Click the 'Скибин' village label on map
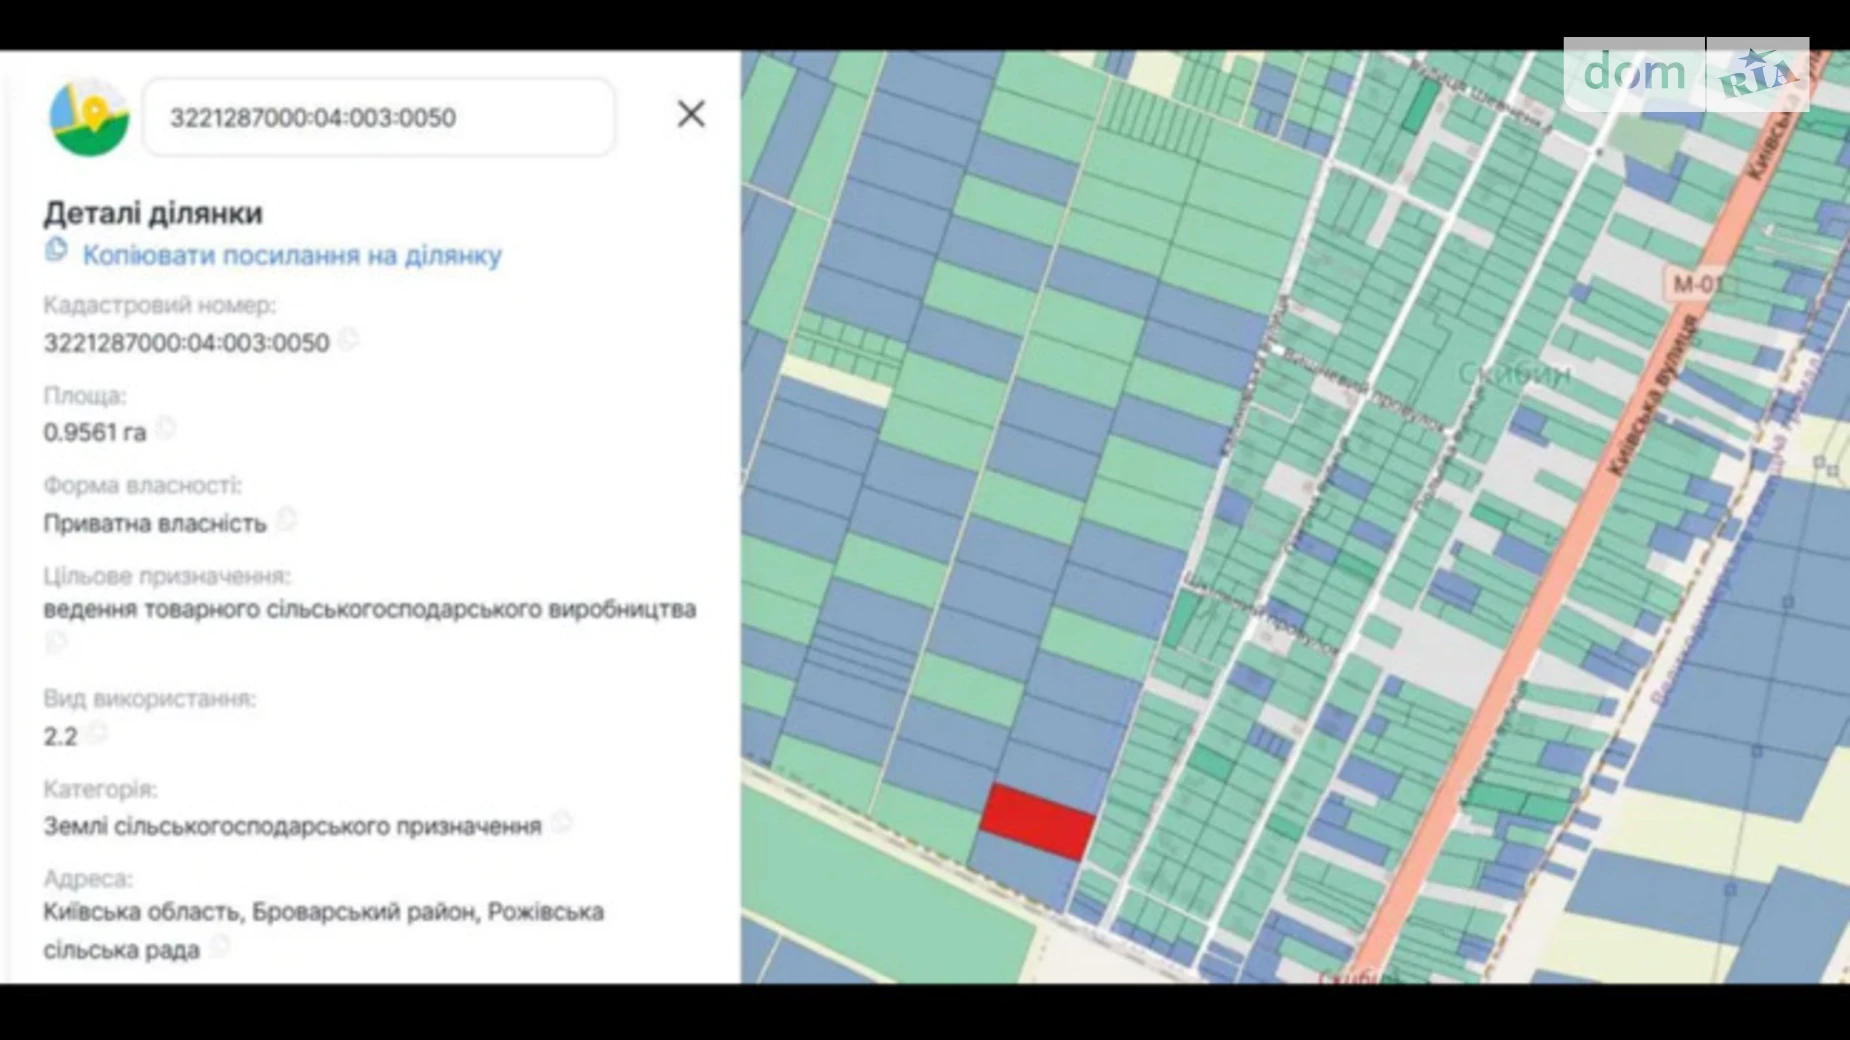 [x=1513, y=374]
